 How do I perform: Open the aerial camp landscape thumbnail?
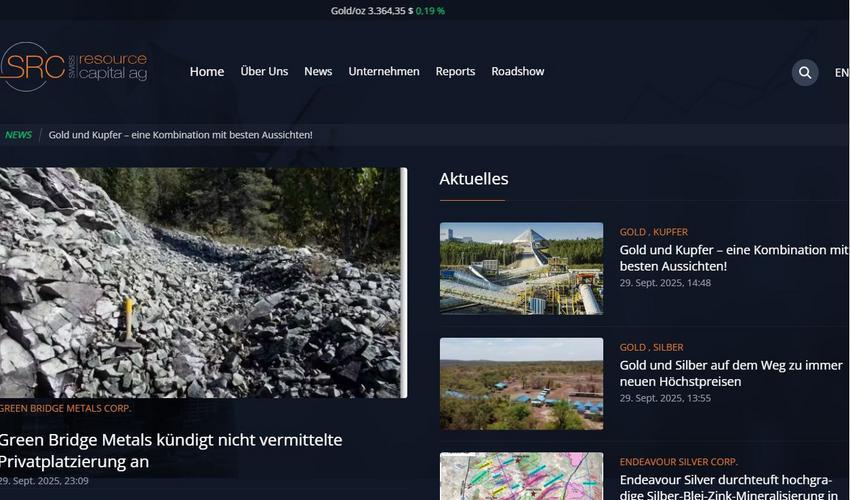tap(521, 384)
